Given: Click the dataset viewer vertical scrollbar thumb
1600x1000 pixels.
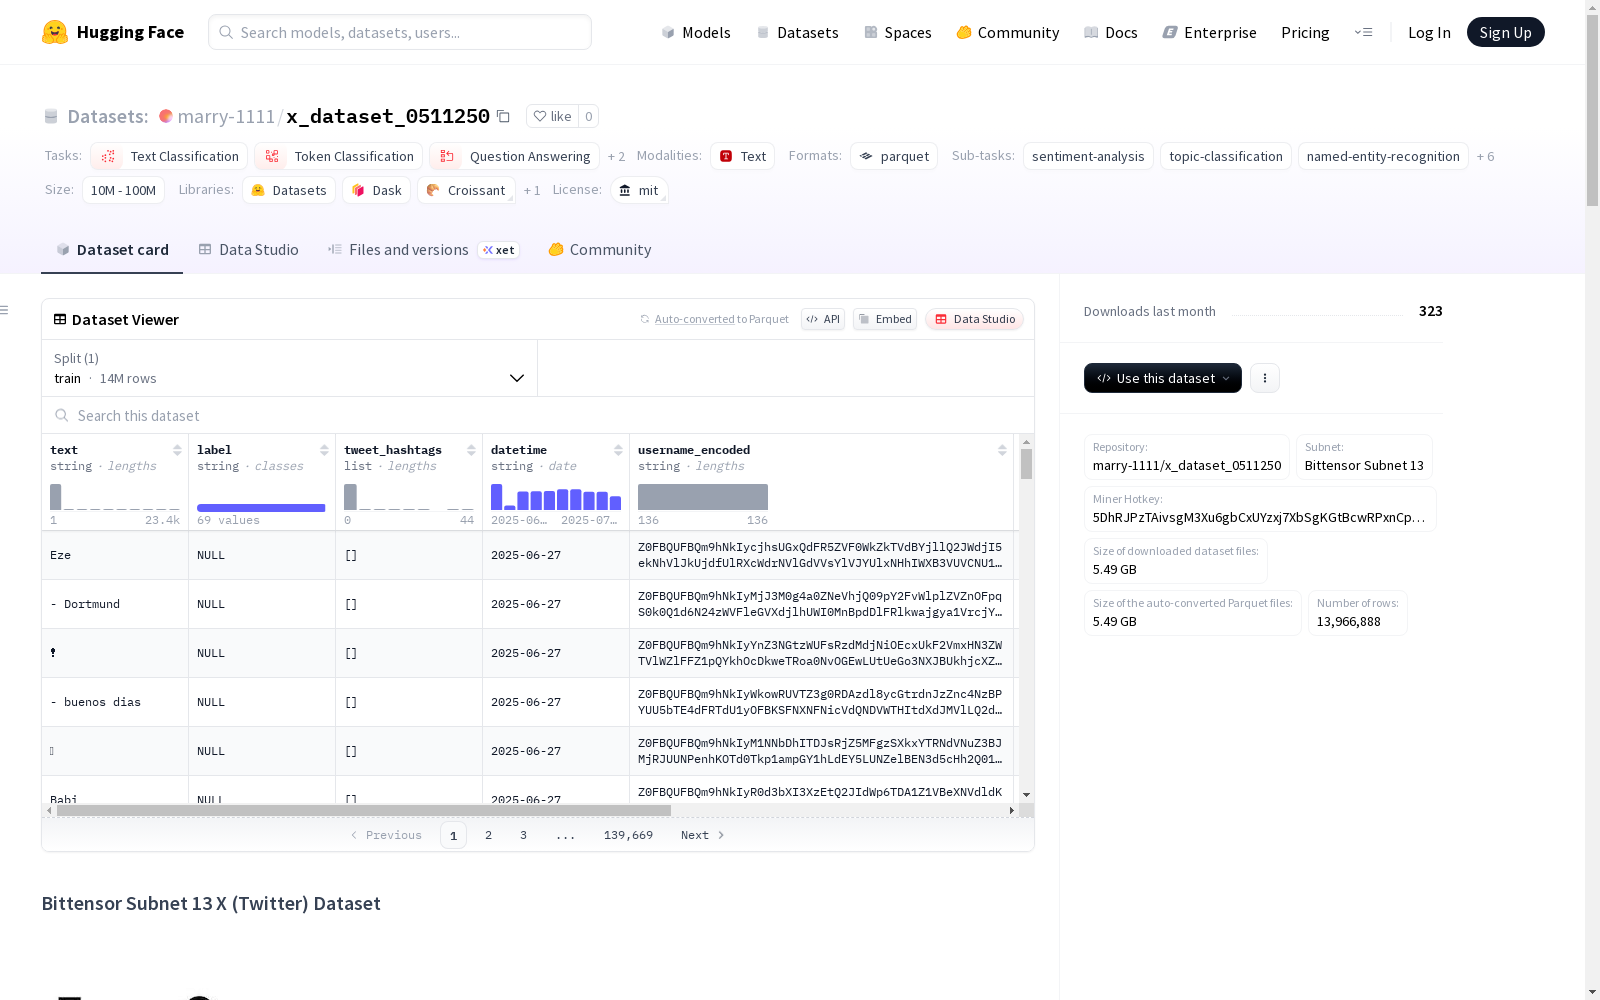Looking at the screenshot, I should pyautogui.click(x=1026, y=464).
